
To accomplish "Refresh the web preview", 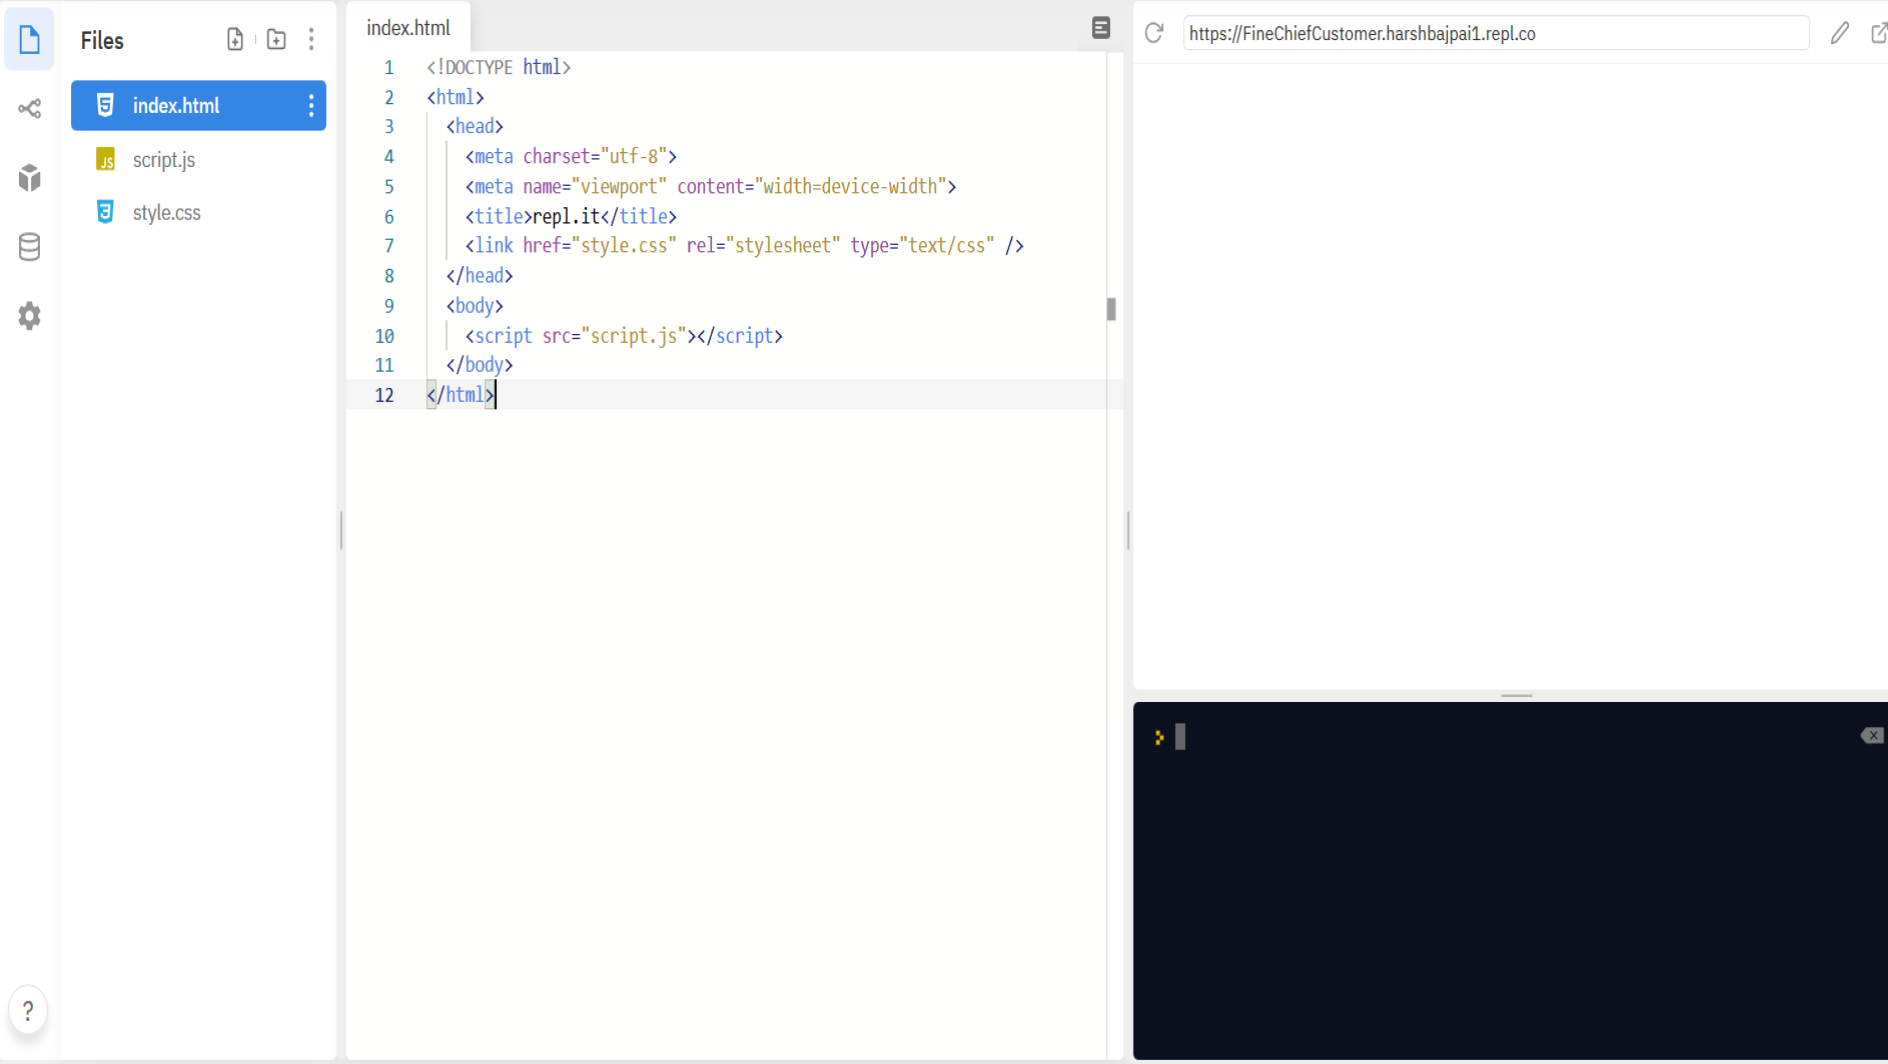I will tap(1154, 33).
